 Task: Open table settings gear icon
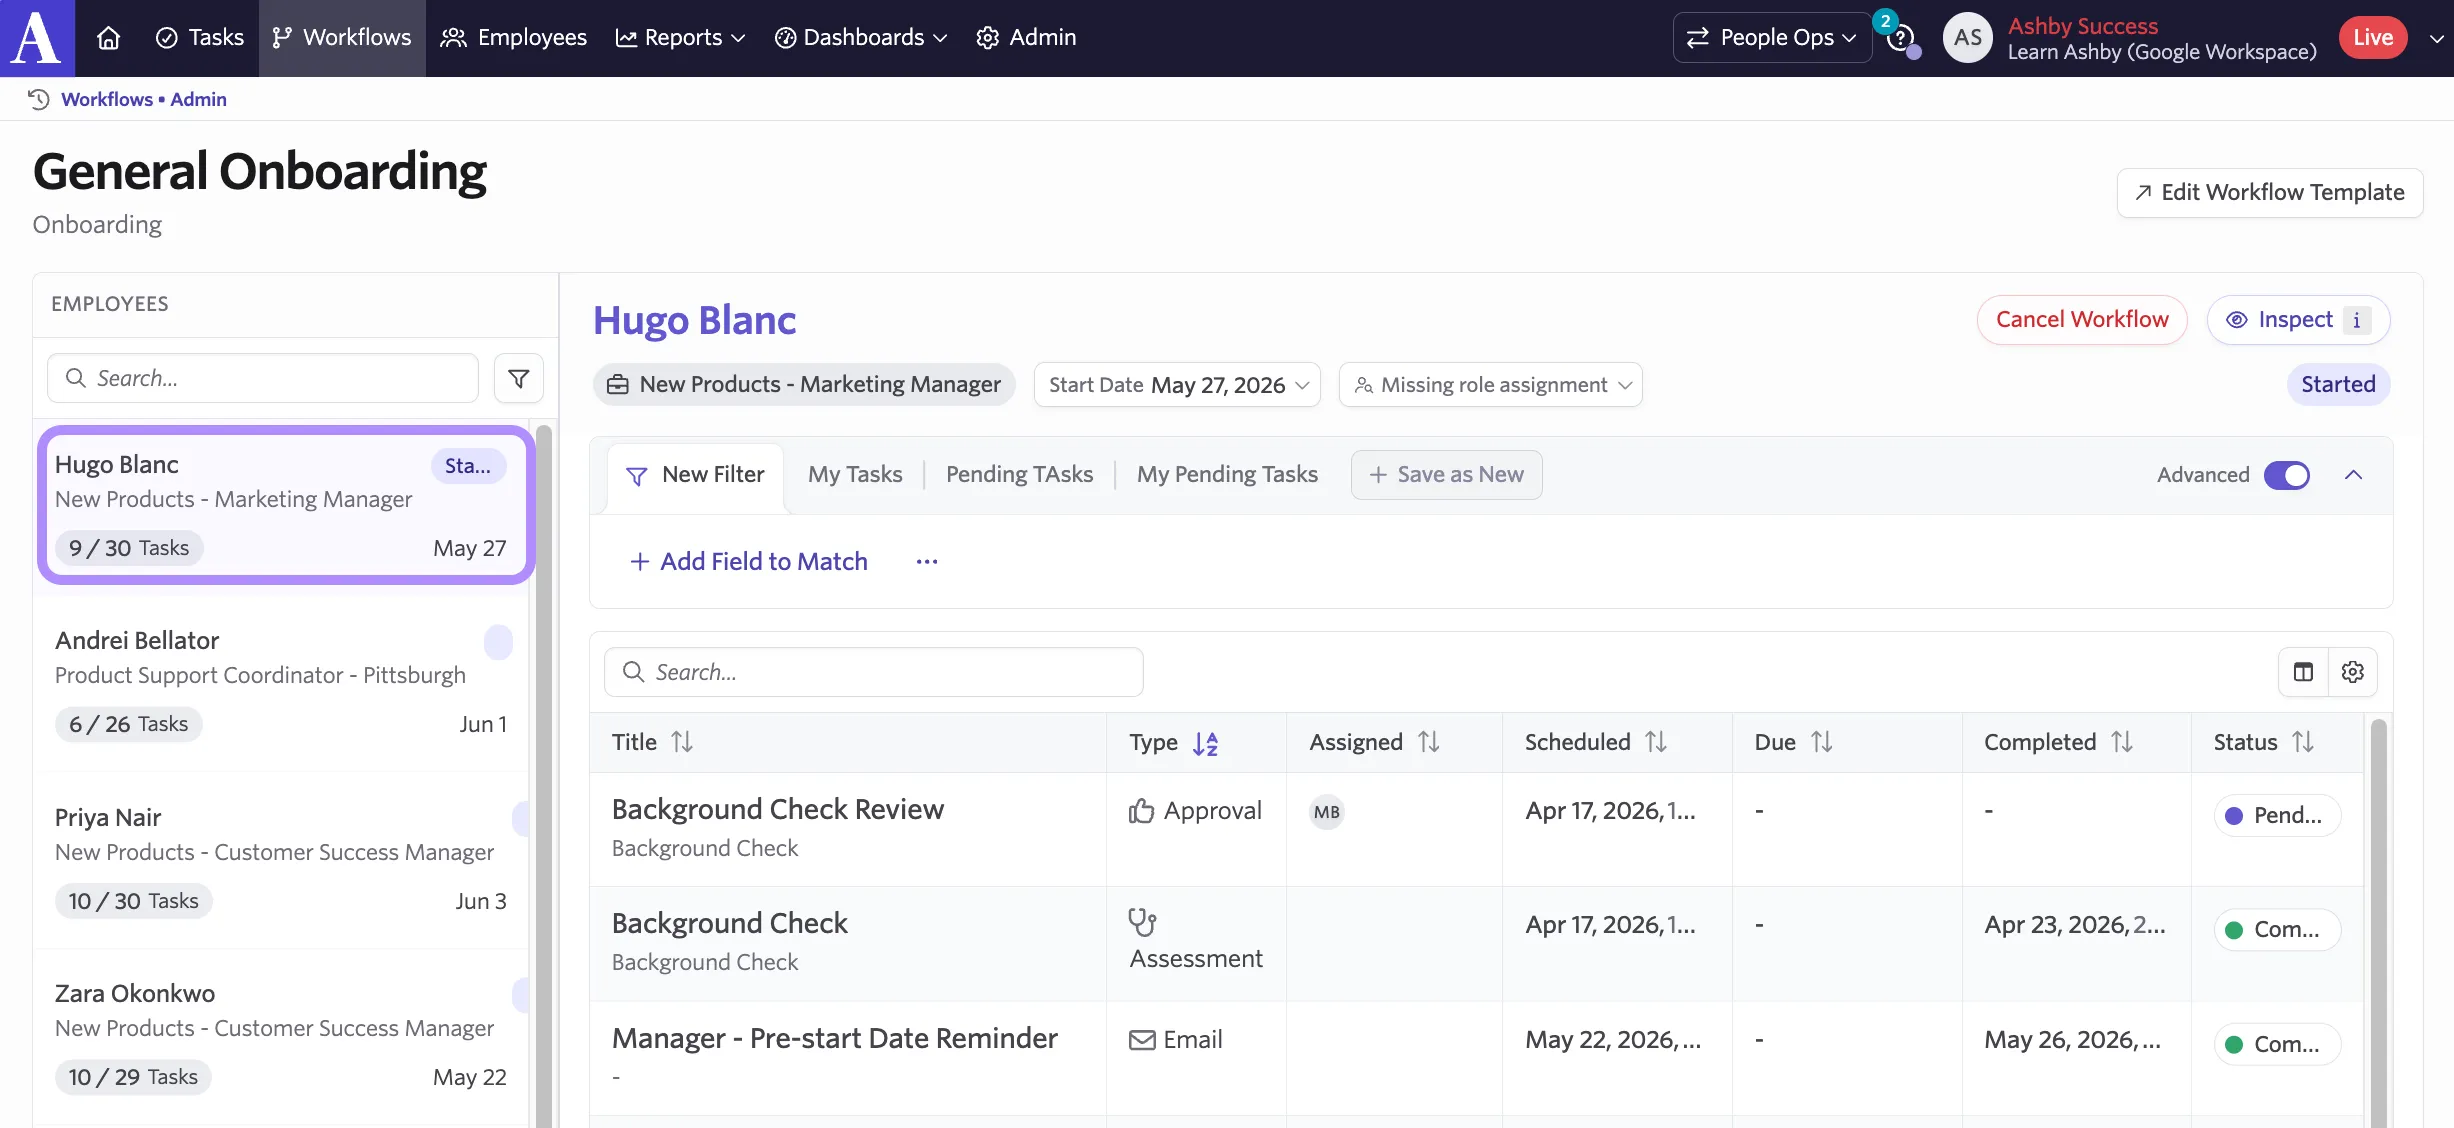pos(2353,672)
